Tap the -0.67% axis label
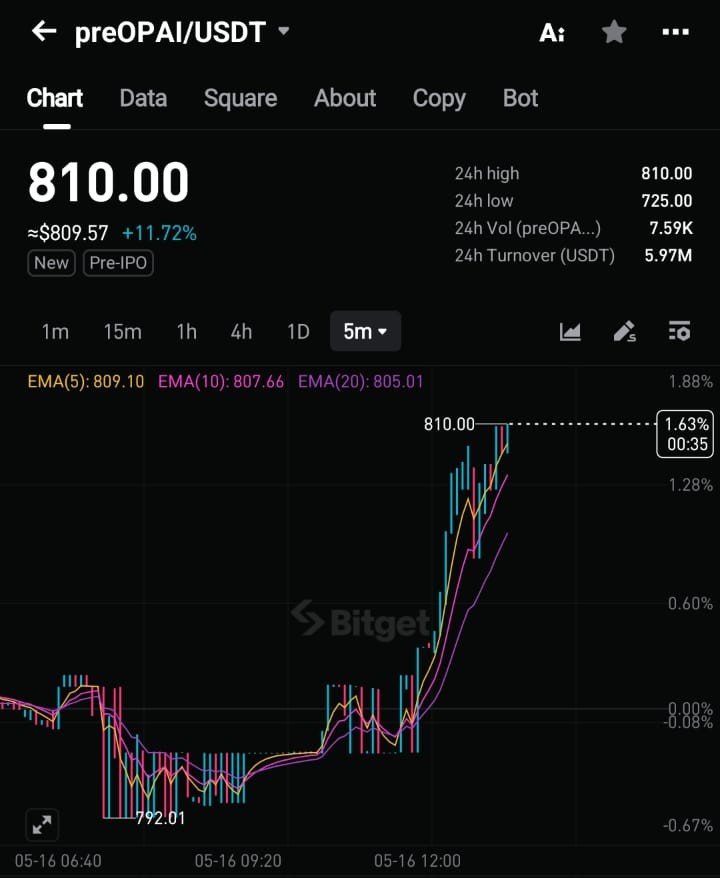This screenshot has height=878, width=720. pos(688,825)
